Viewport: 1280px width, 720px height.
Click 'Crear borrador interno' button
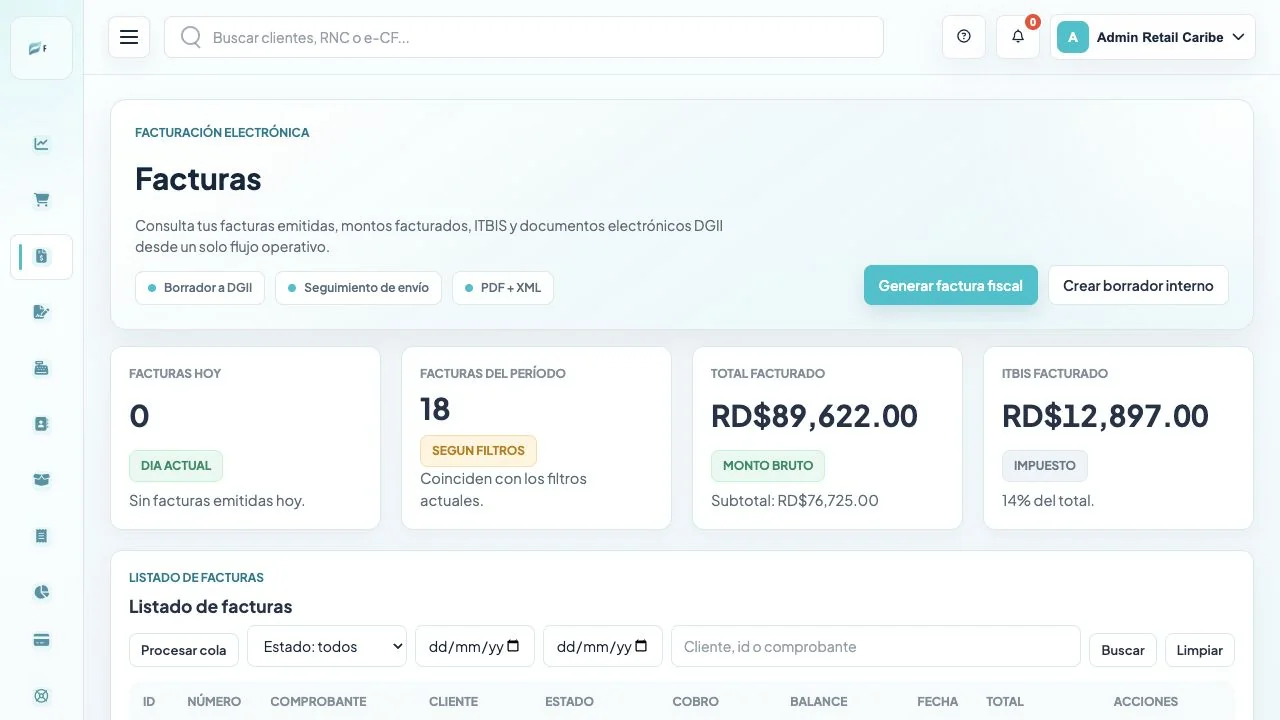coord(1138,285)
